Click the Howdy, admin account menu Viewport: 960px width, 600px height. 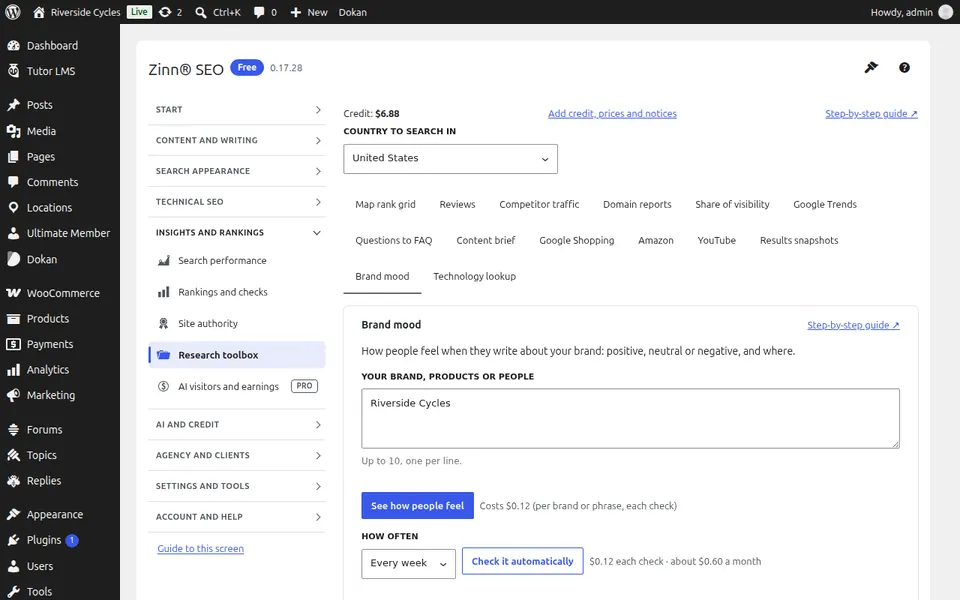pyautogui.click(x=911, y=12)
